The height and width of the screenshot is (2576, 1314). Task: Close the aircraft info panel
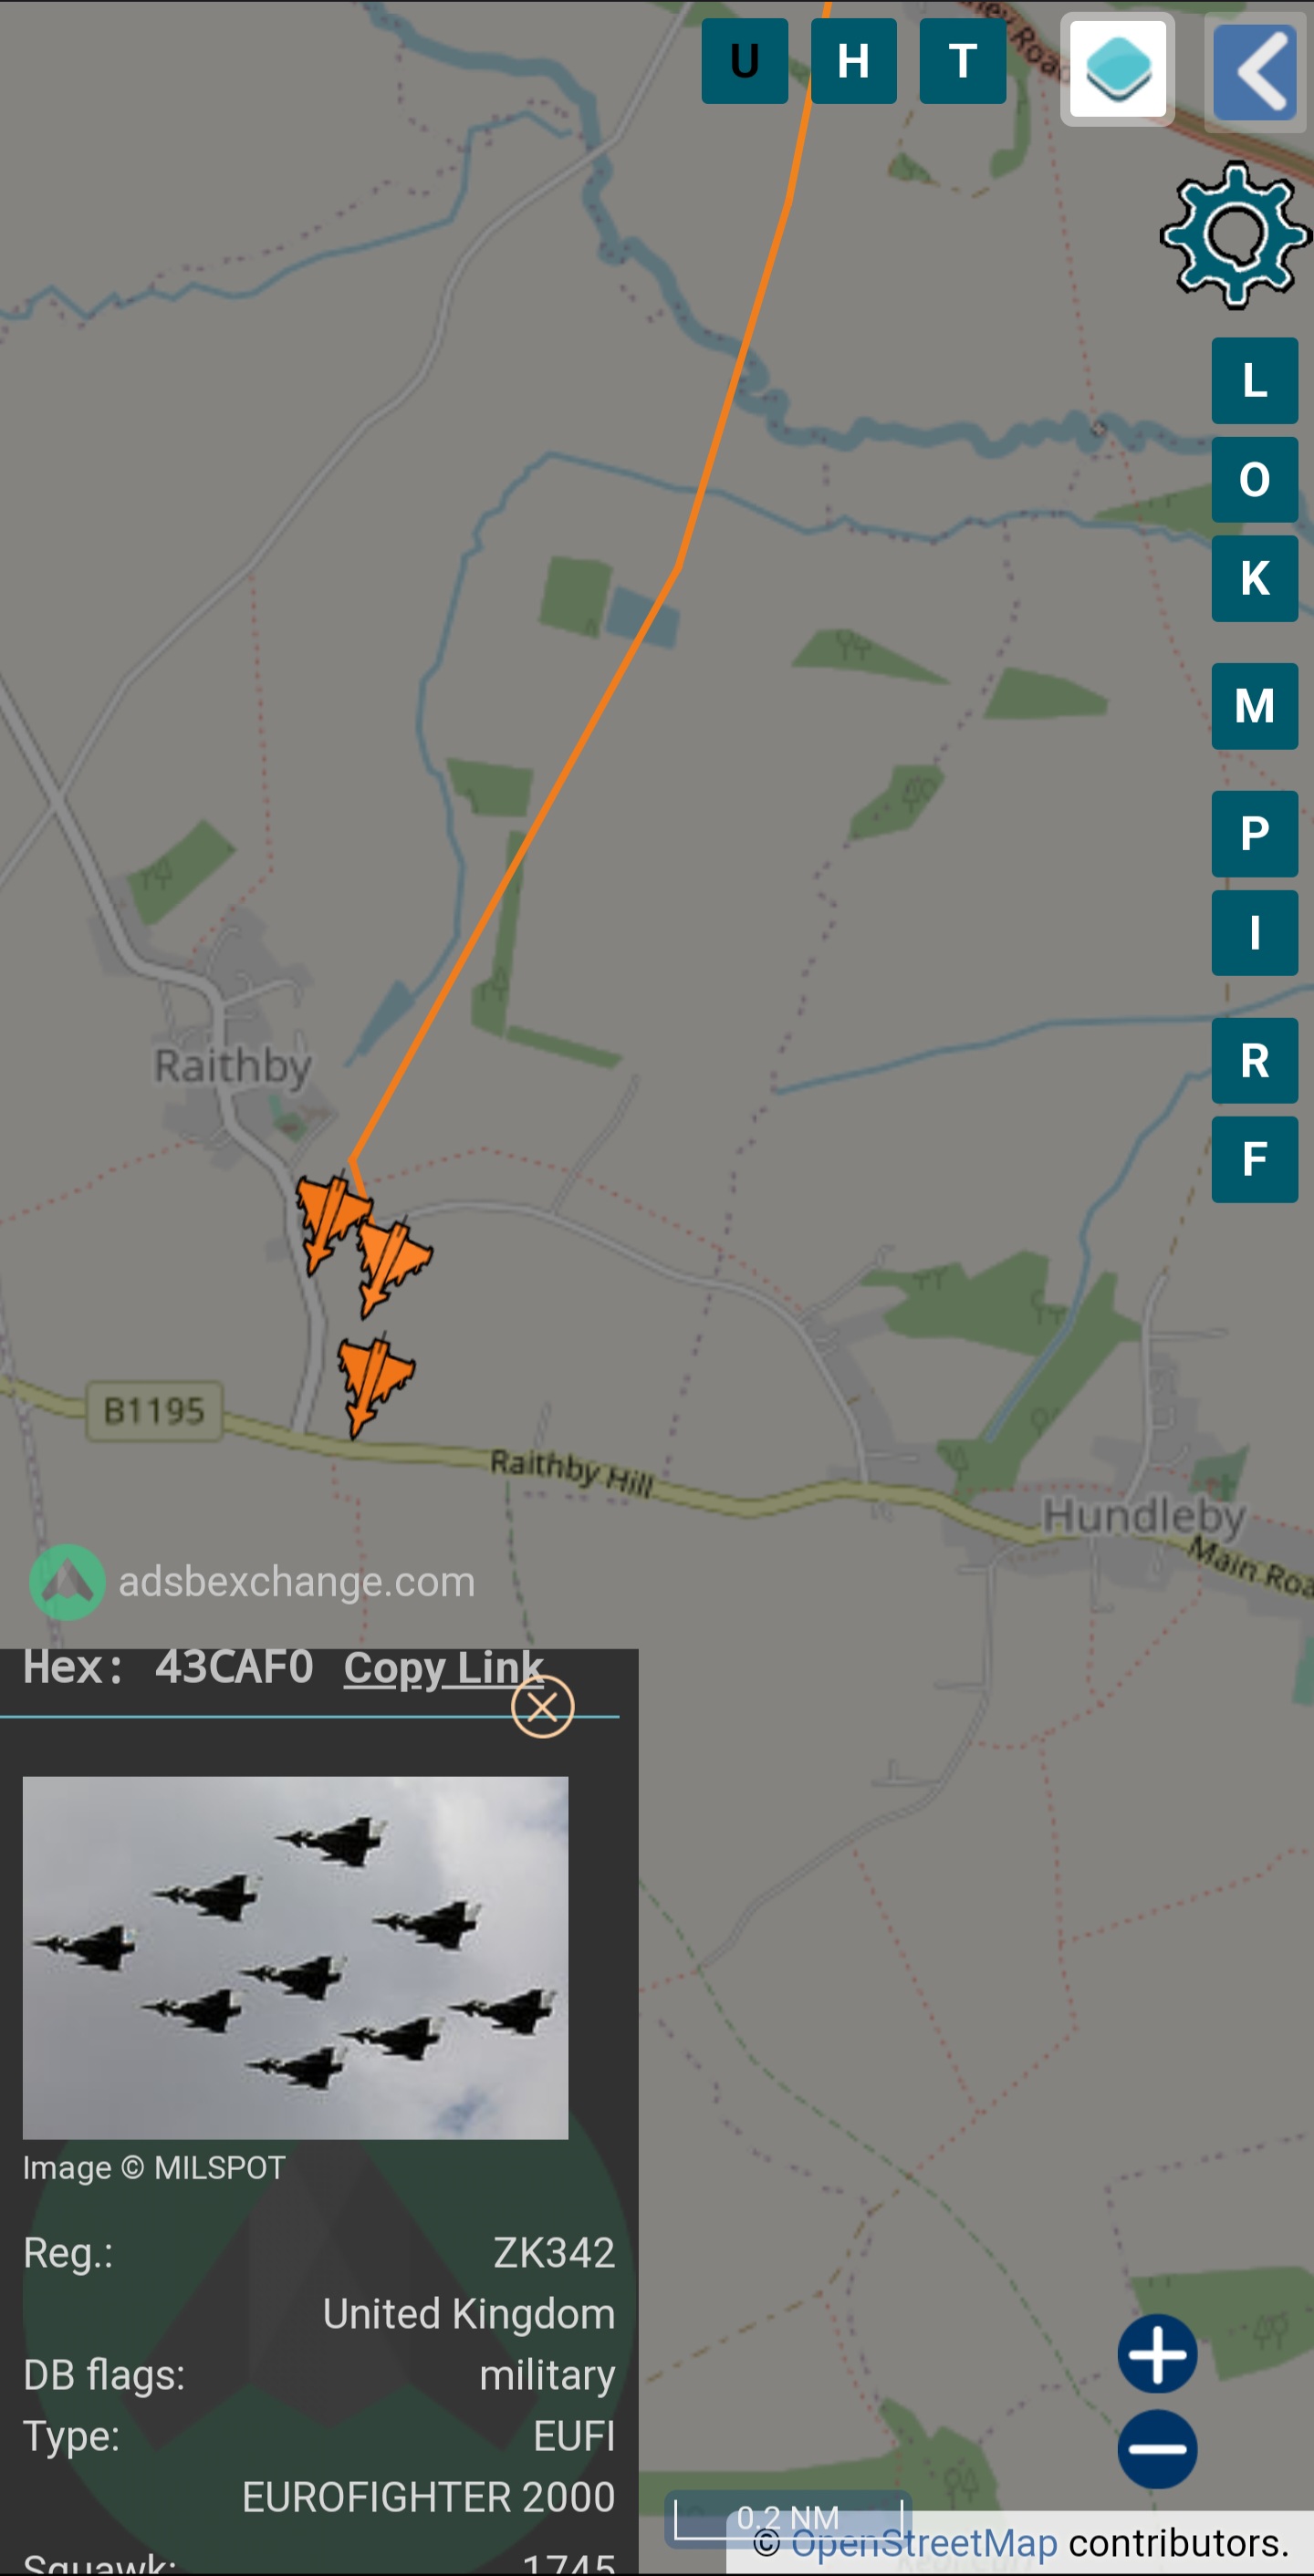(542, 1706)
